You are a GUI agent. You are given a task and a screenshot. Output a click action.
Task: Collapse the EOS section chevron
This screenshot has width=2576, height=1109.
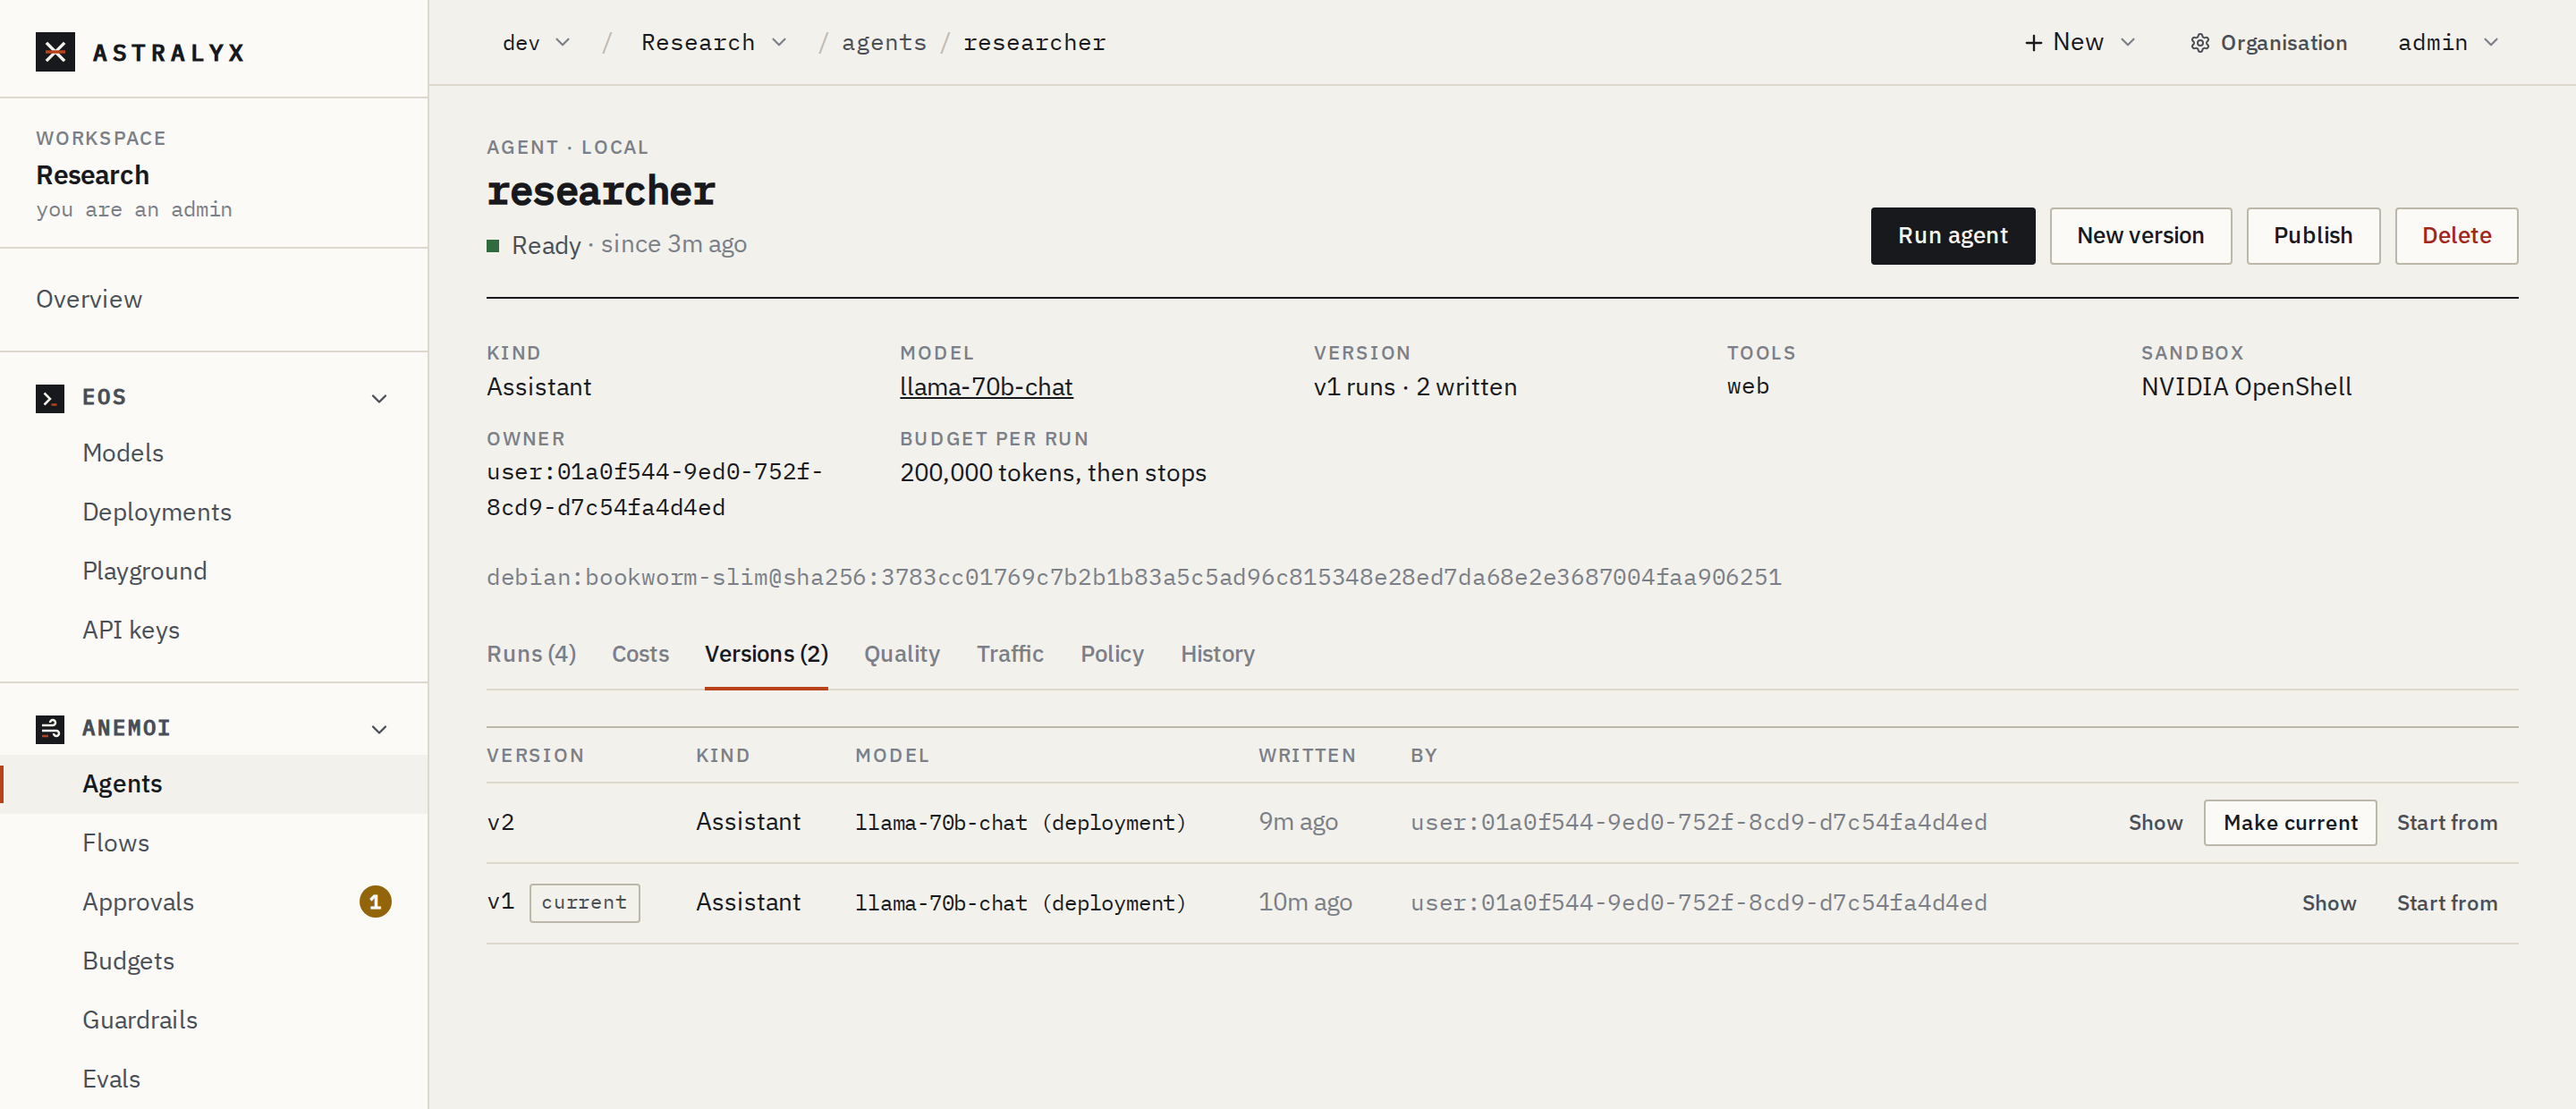tap(379, 398)
